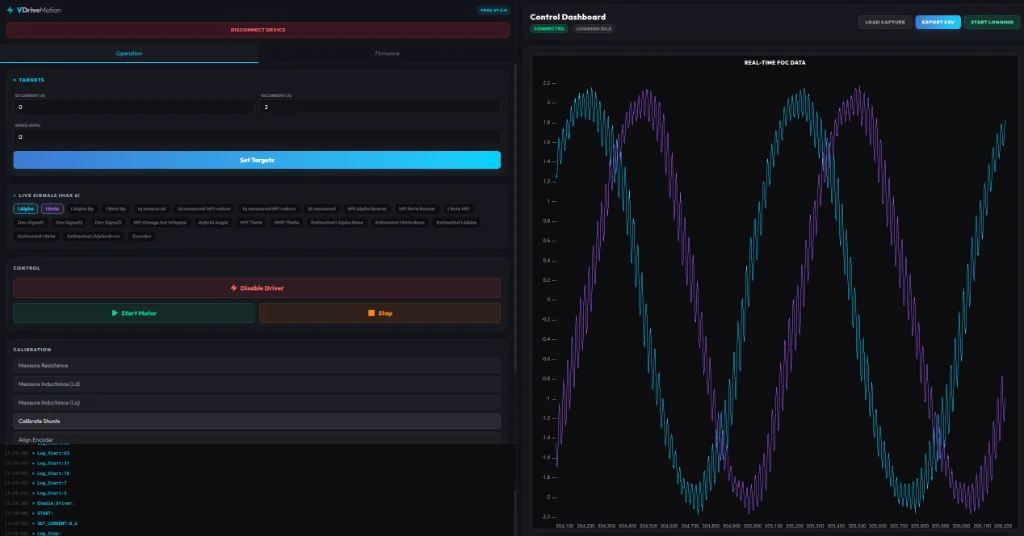Click the Set Targets button
The width and height of the screenshot is (1024, 536).
click(257, 160)
